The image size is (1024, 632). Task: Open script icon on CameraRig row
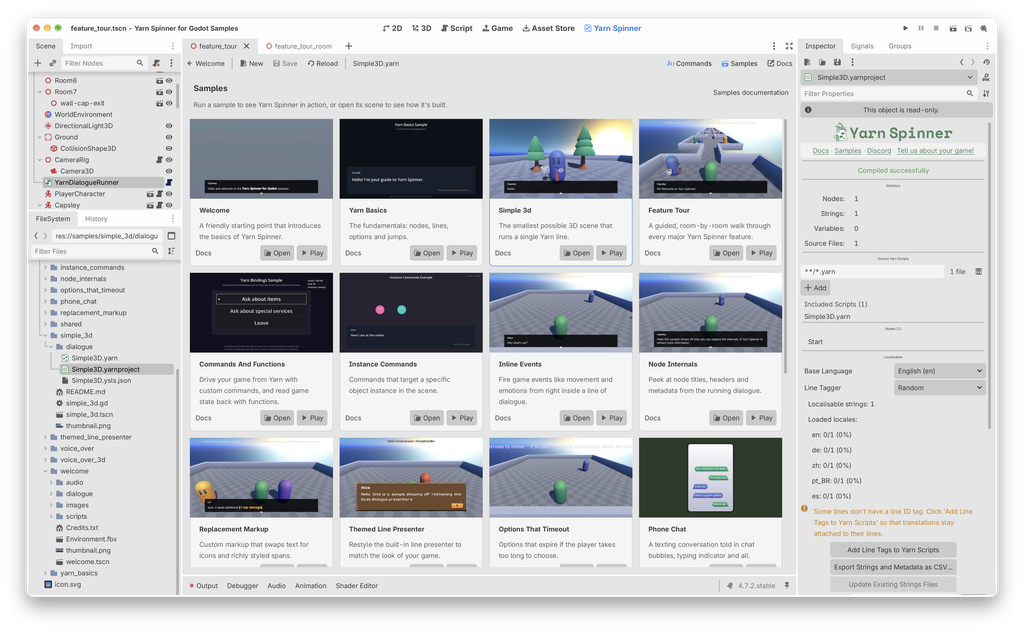click(x=159, y=160)
